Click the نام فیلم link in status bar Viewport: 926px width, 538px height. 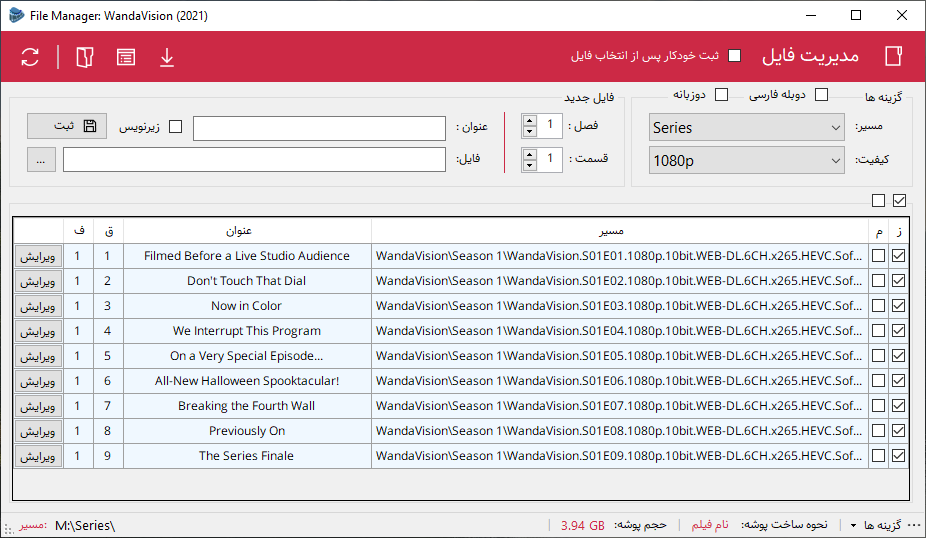point(710,524)
